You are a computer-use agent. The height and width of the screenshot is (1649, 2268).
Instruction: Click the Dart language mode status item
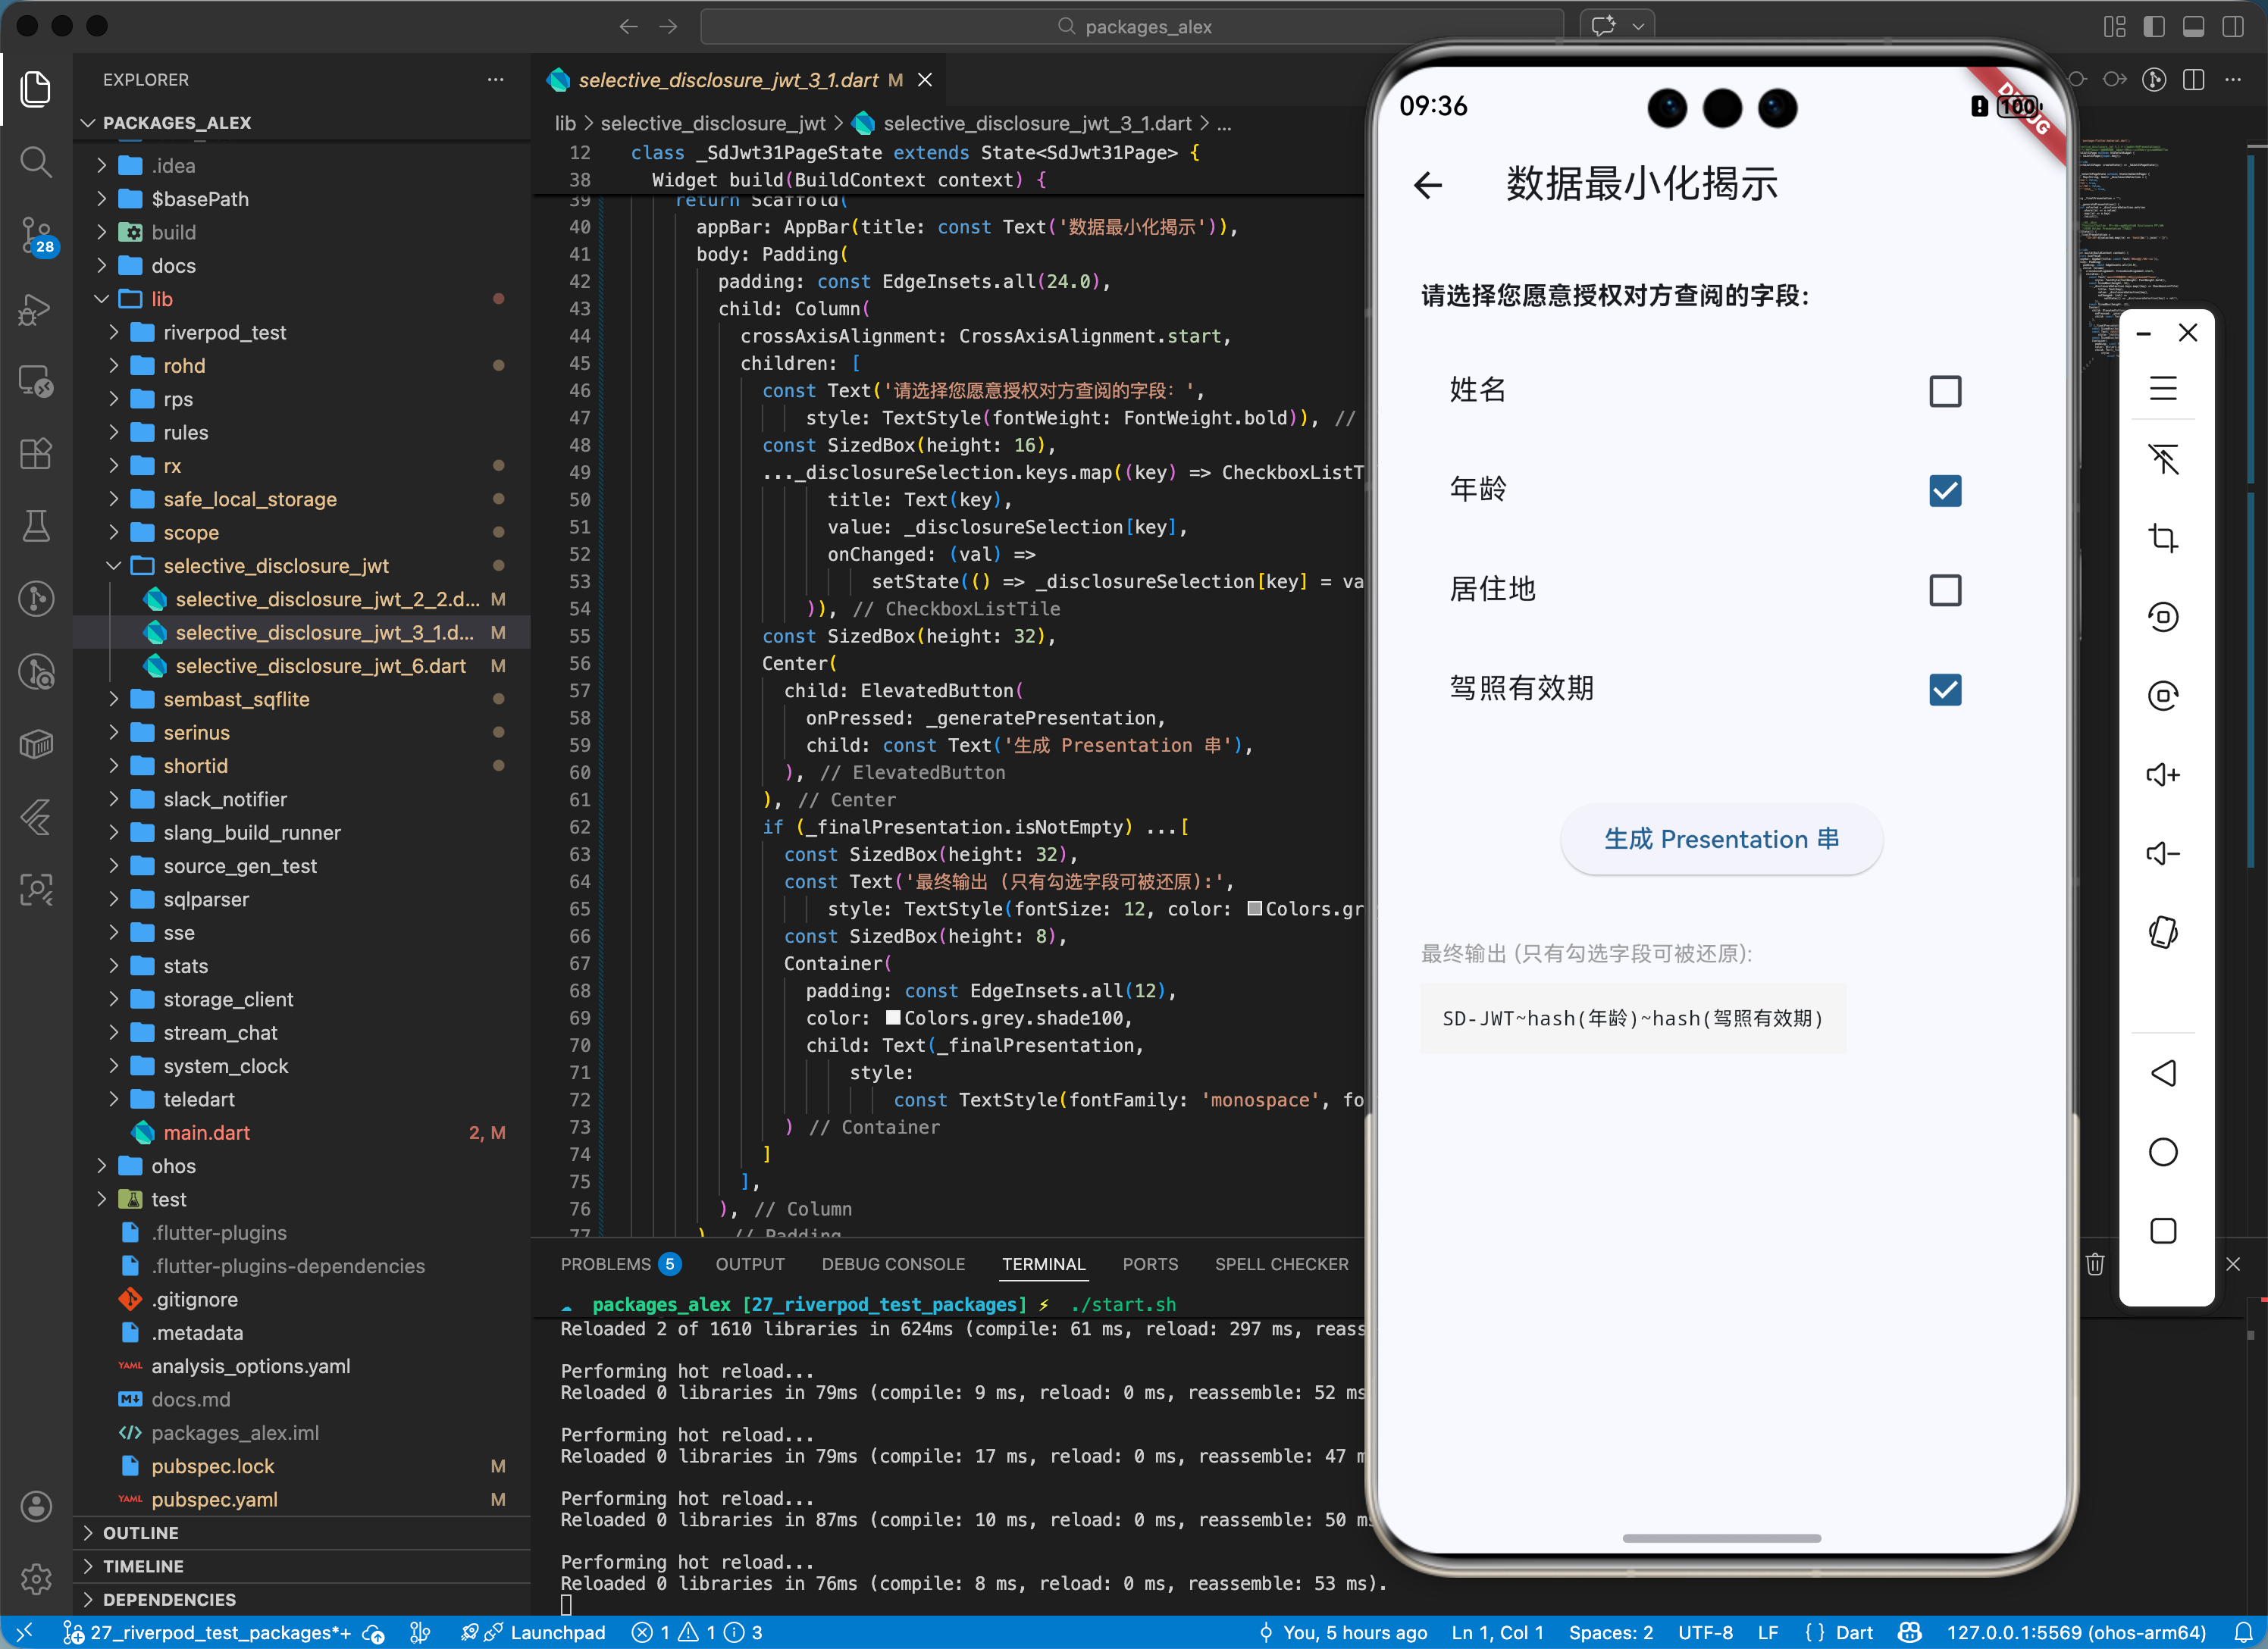[x=1853, y=1633]
